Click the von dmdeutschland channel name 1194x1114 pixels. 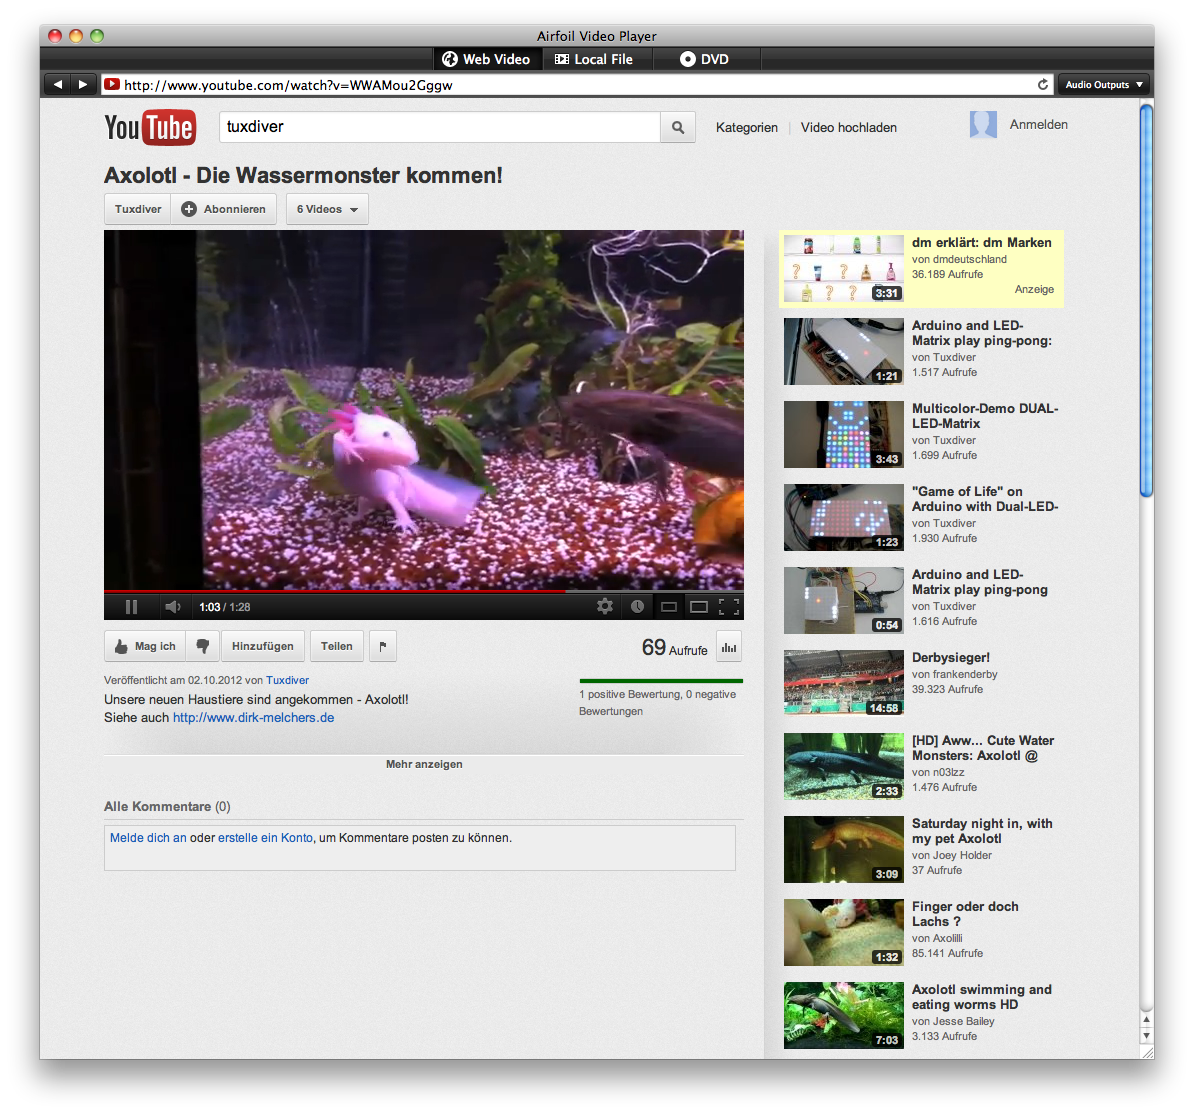(x=959, y=260)
